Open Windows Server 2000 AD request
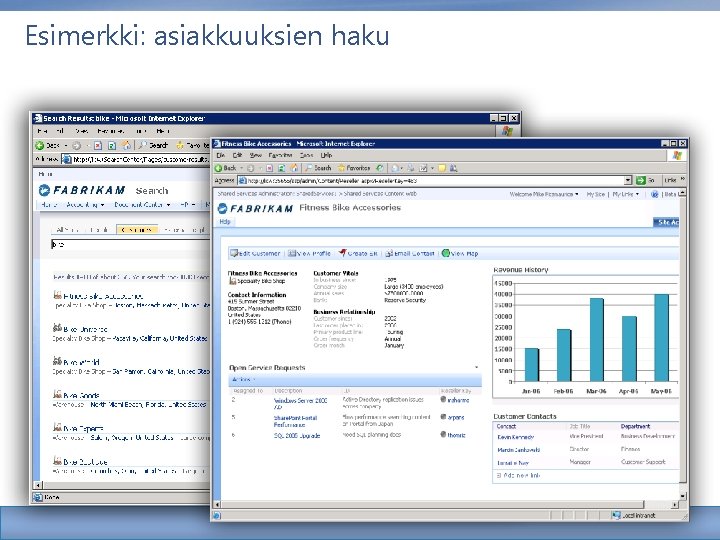The height and width of the screenshot is (540, 720). 300,404
